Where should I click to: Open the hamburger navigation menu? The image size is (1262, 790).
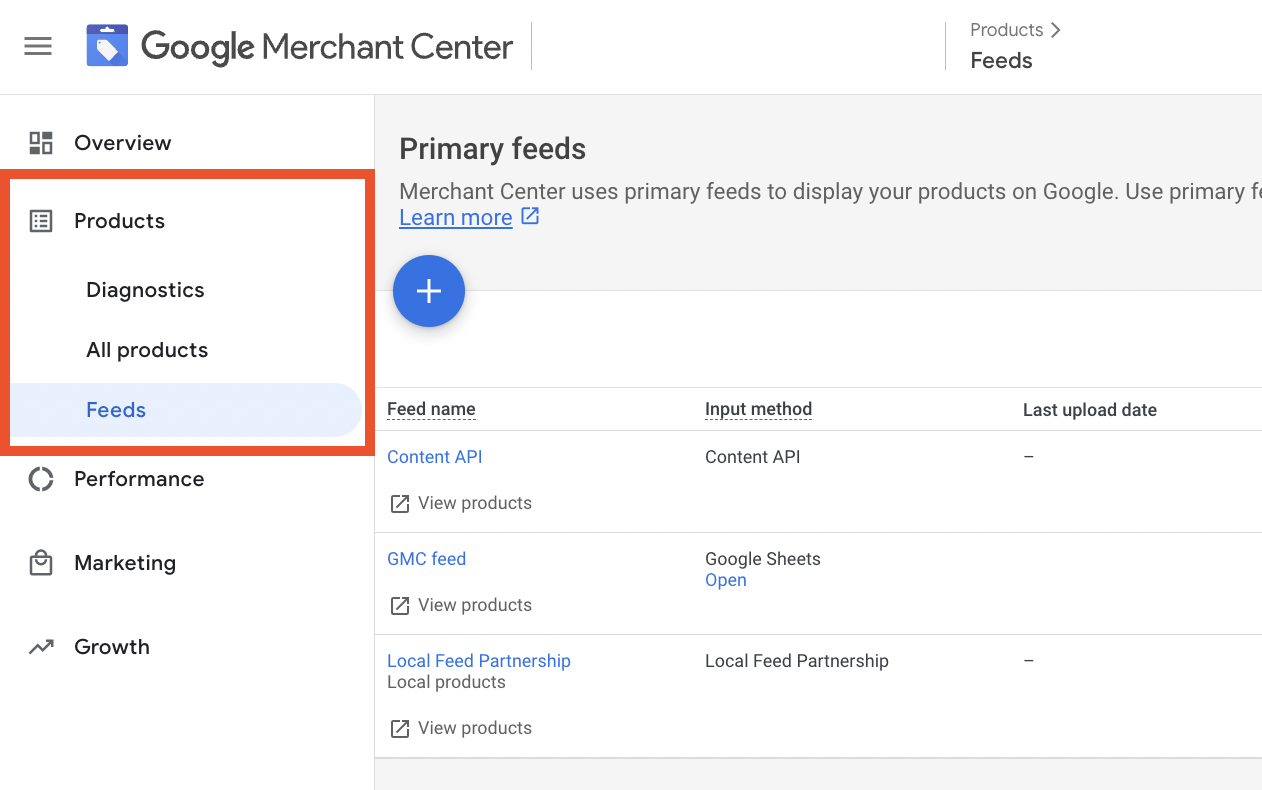38,47
